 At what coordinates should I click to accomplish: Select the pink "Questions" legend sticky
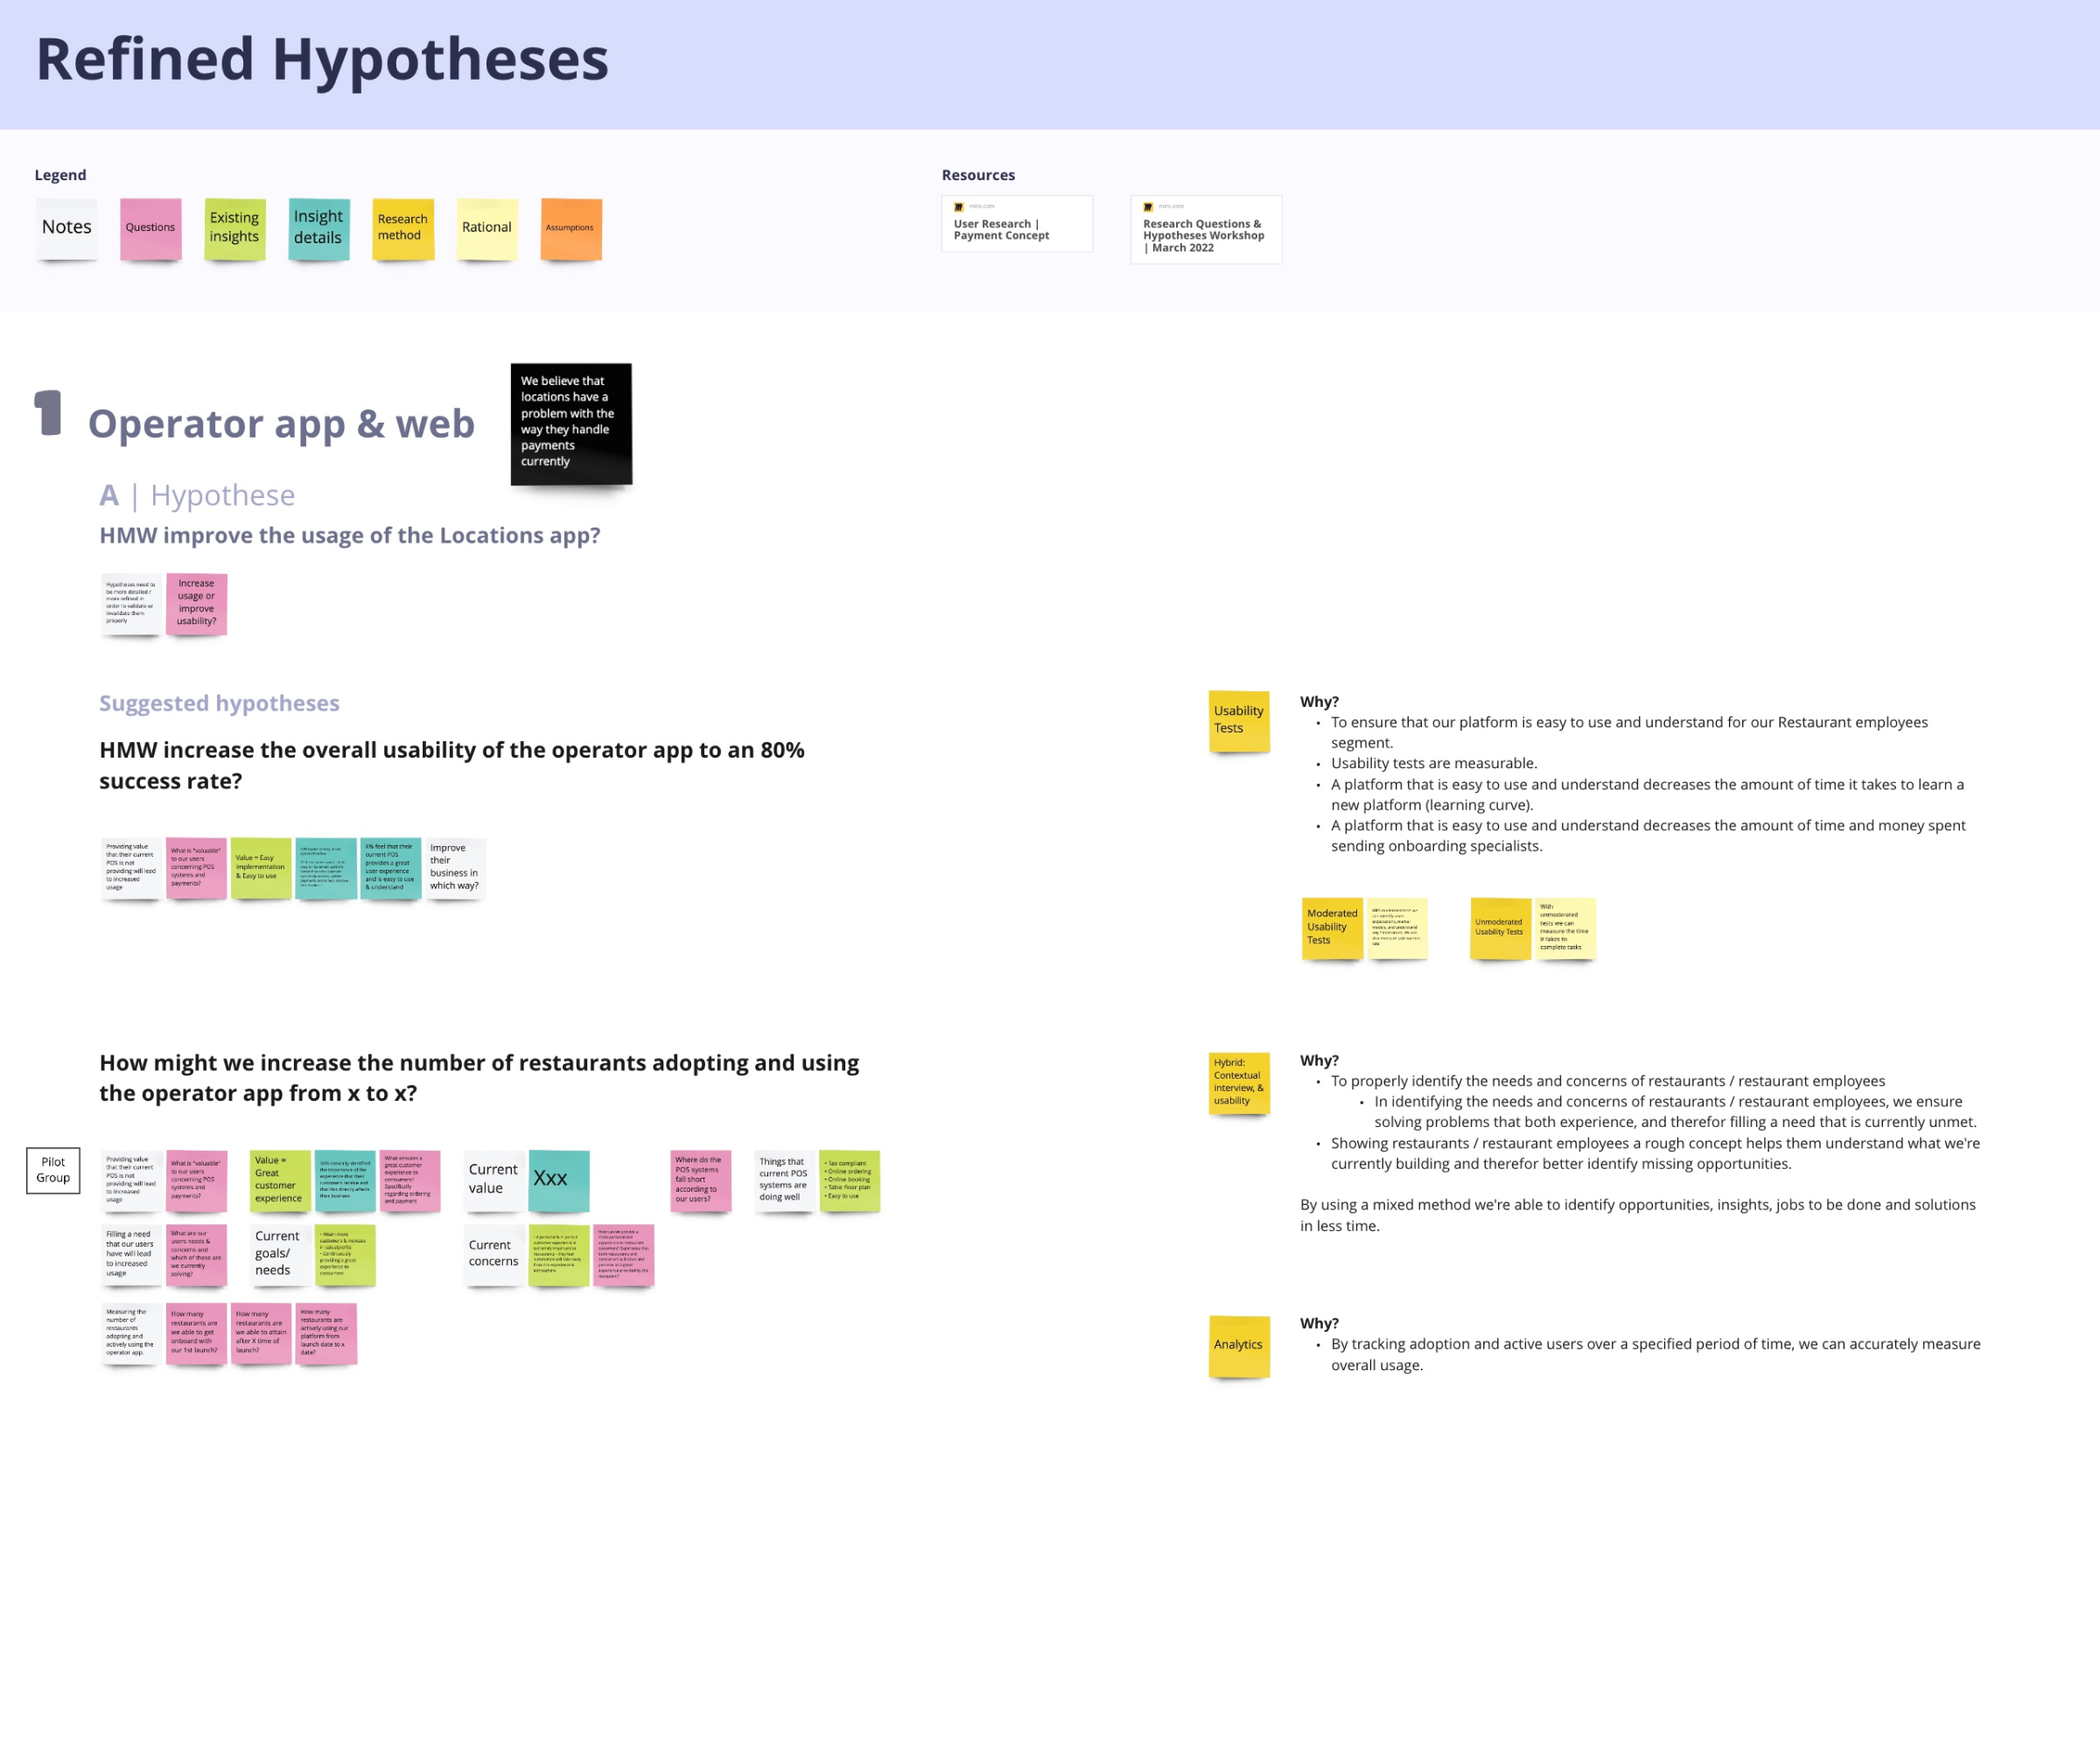coord(150,229)
